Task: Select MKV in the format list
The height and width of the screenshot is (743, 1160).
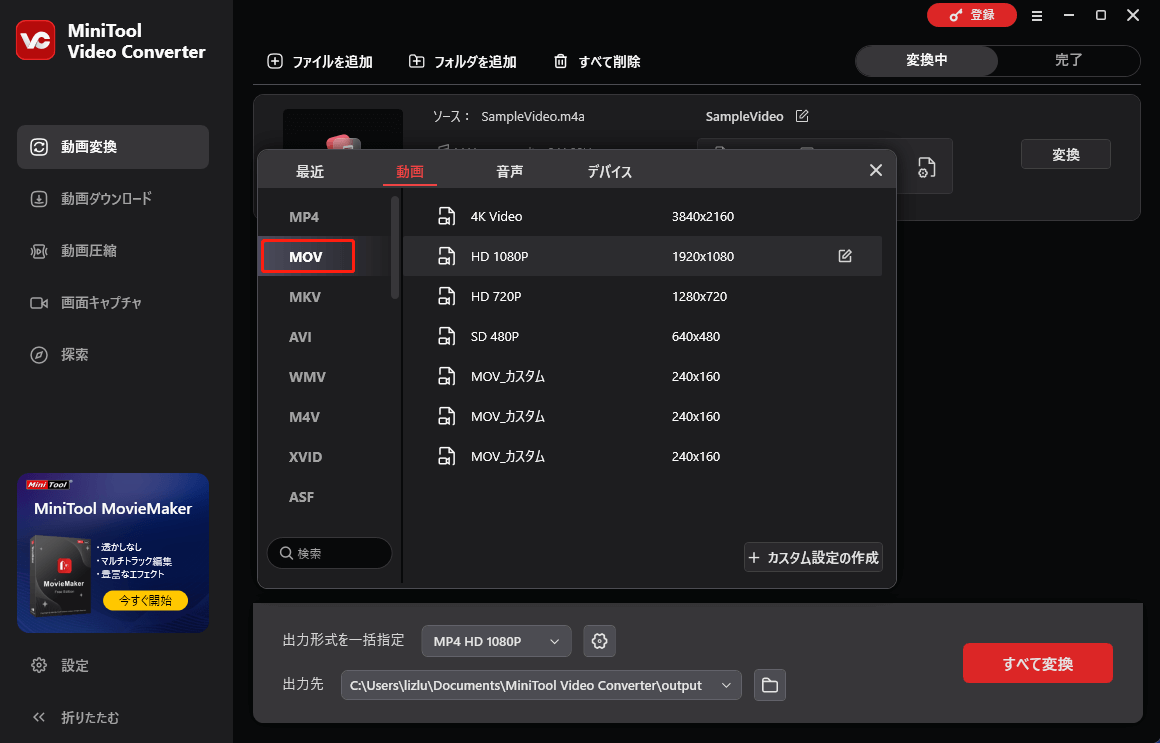Action: (x=305, y=297)
